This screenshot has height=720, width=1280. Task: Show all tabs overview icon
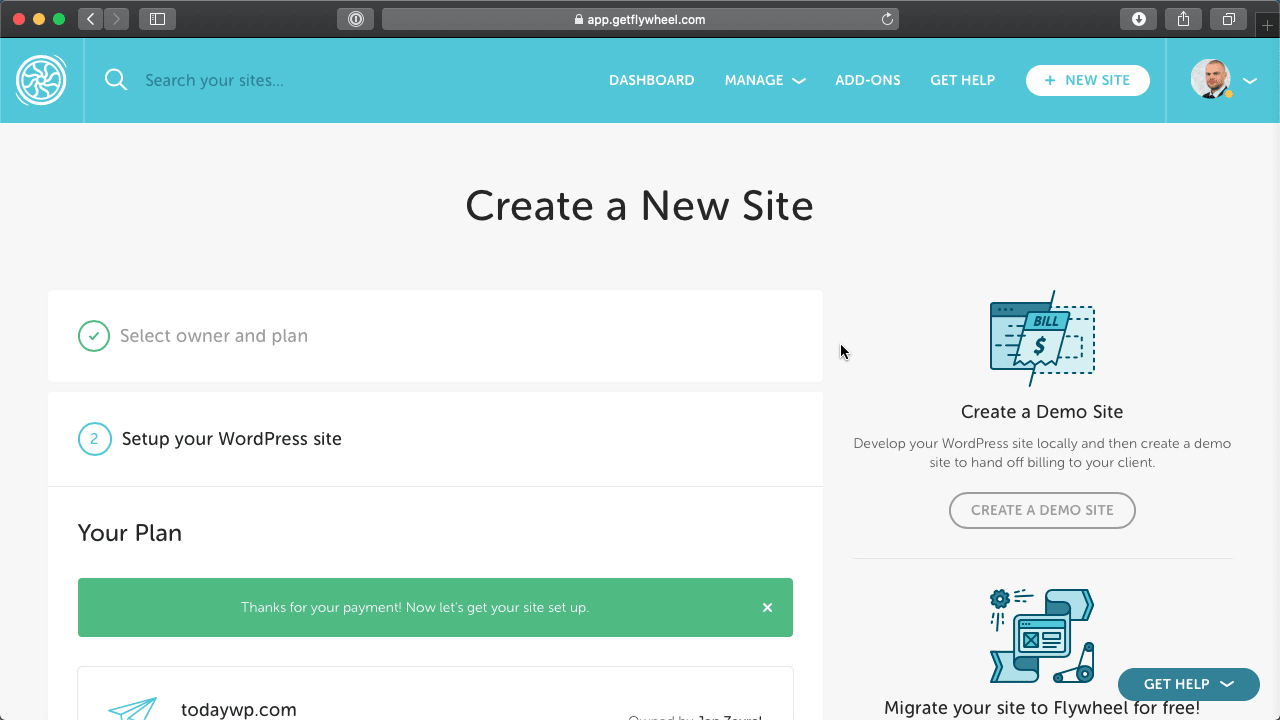click(1229, 19)
